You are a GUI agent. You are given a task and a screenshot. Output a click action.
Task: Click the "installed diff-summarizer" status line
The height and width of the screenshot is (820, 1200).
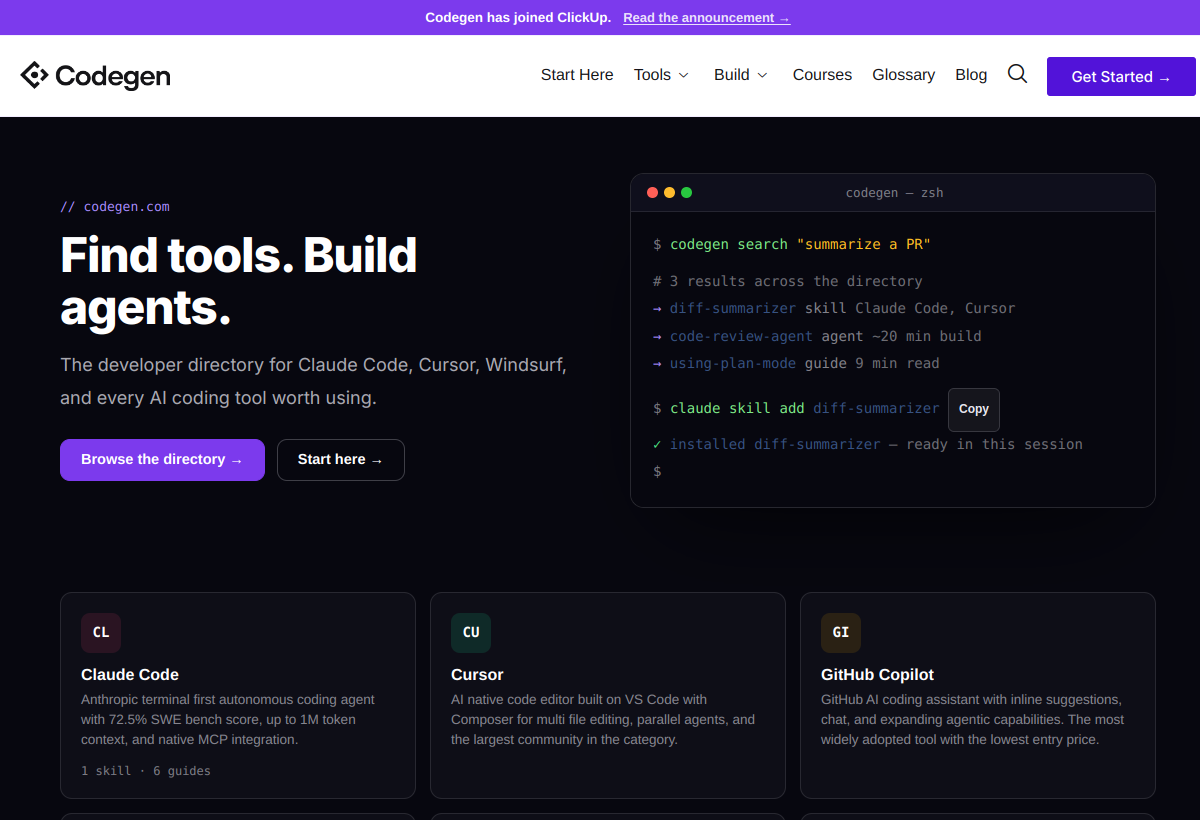(x=868, y=444)
